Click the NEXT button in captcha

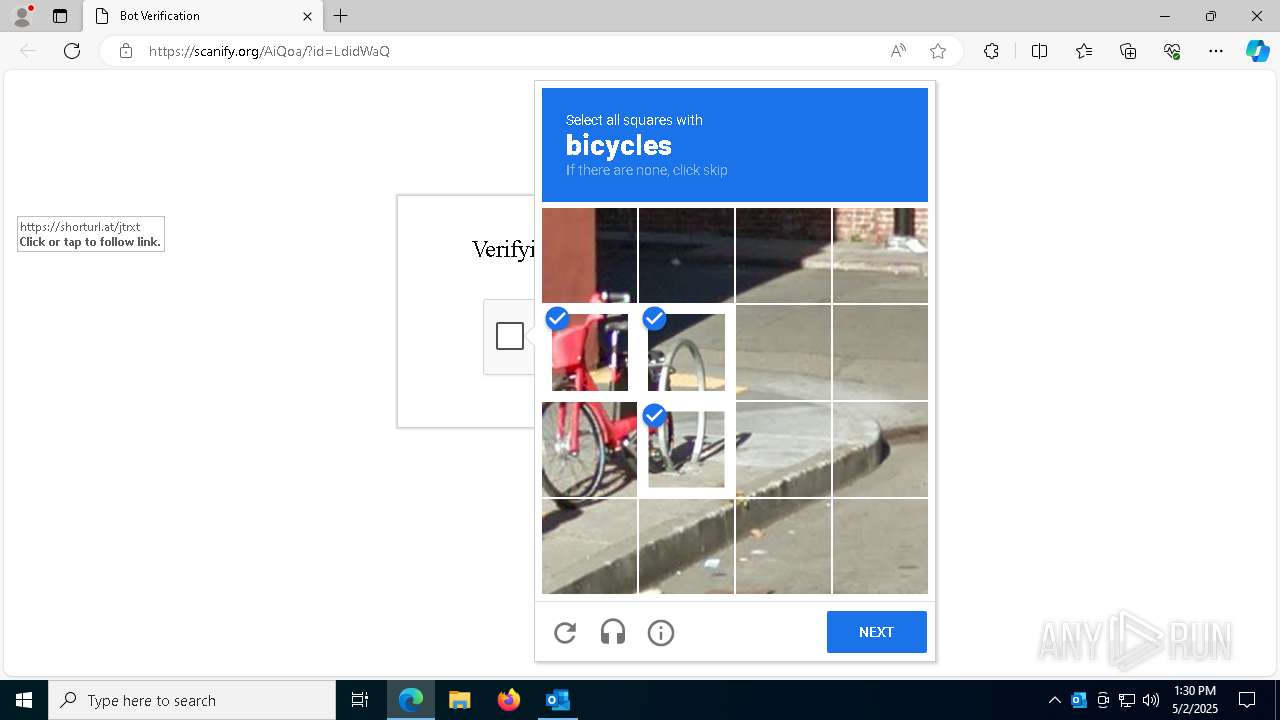(877, 632)
